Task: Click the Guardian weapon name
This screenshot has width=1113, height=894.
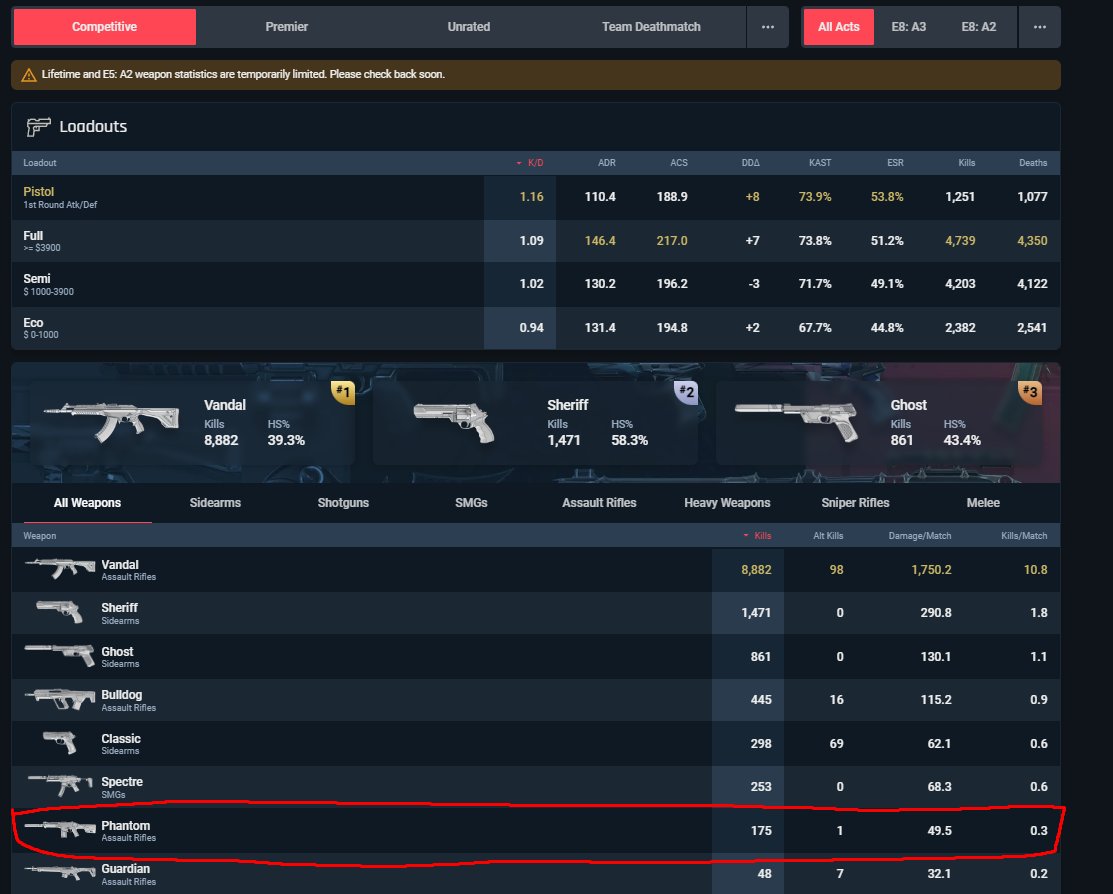Action: (x=126, y=868)
